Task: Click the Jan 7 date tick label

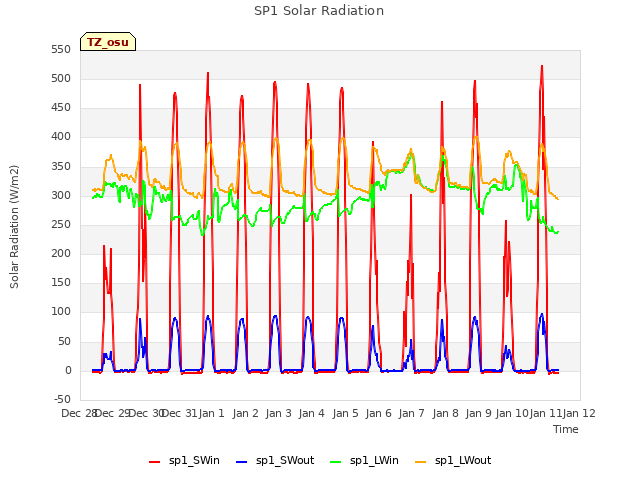Action: pyautogui.click(x=411, y=413)
